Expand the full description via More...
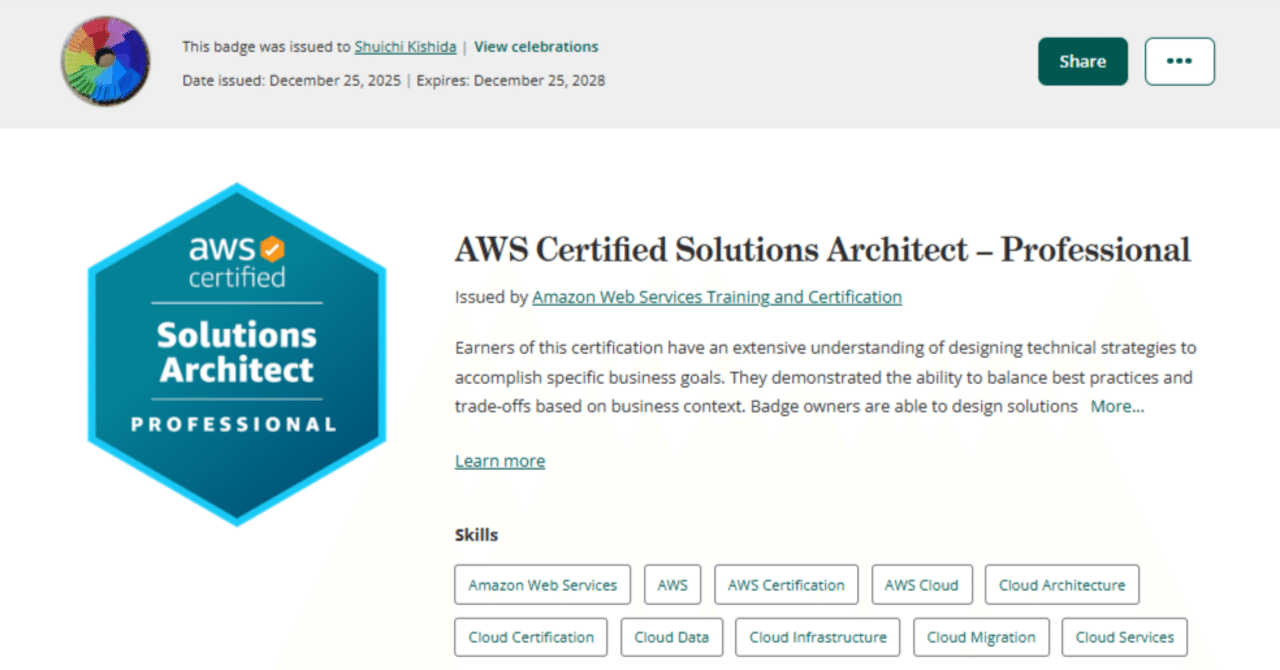 tap(1117, 406)
